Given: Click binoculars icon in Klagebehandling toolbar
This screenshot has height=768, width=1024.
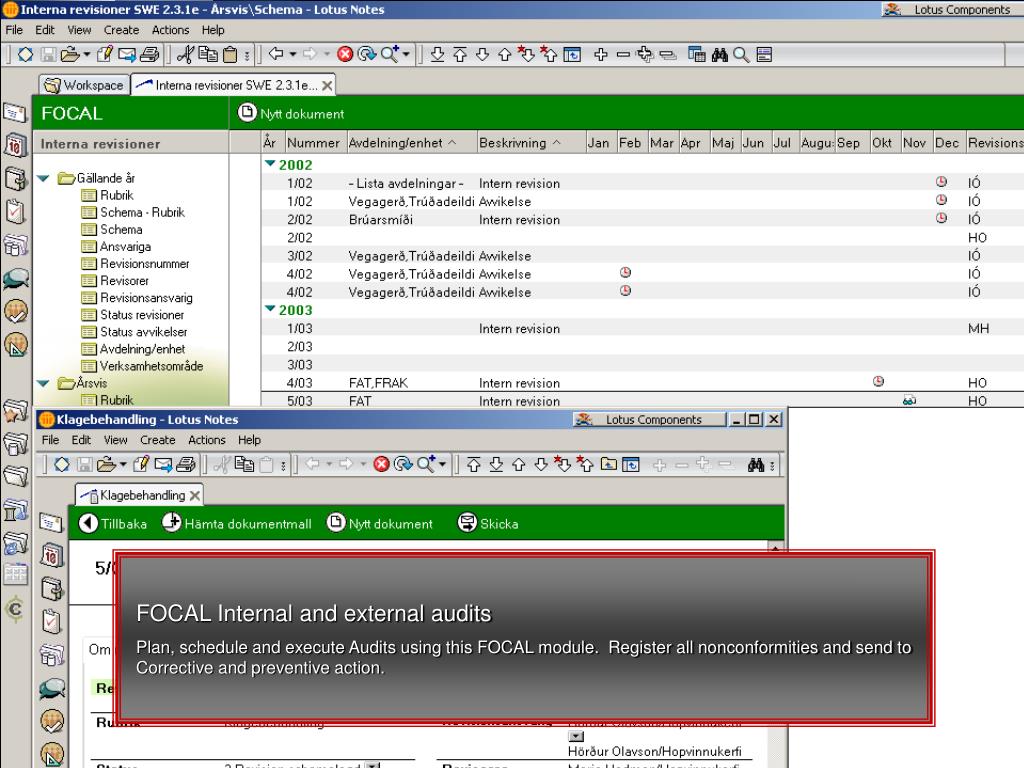Looking at the screenshot, I should [x=756, y=465].
